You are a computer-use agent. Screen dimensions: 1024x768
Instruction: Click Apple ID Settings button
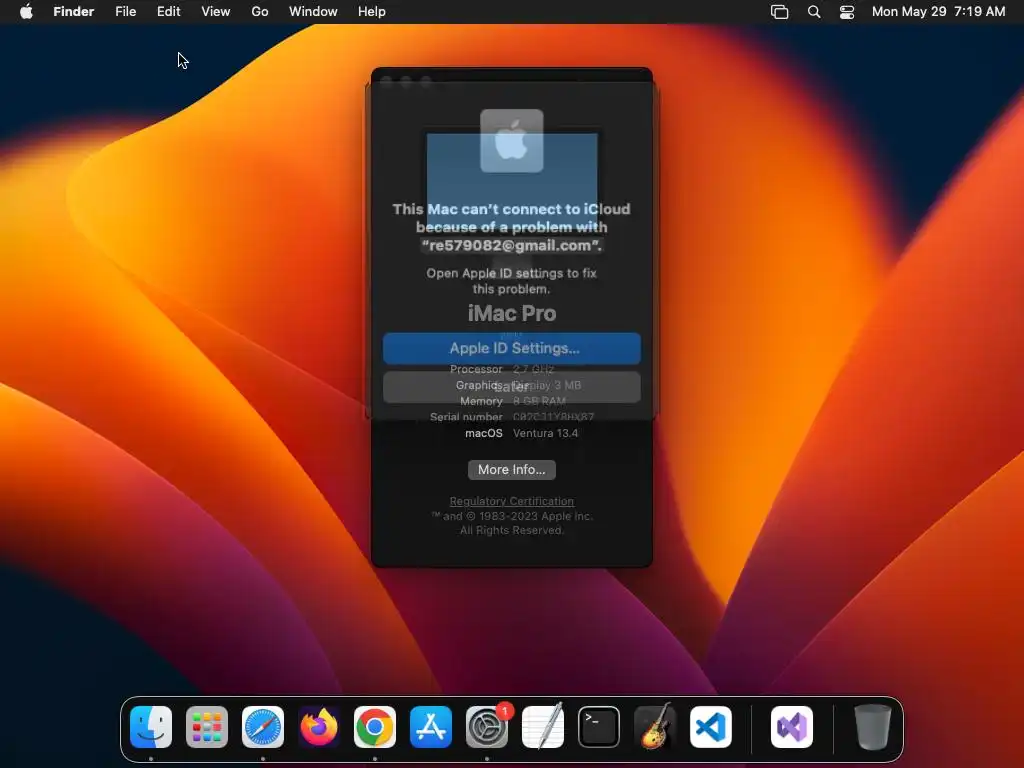coord(512,348)
